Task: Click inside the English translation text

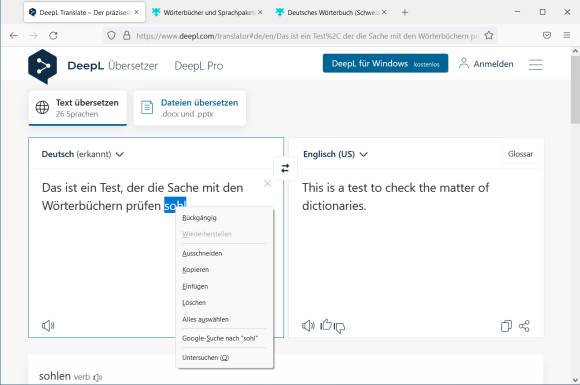Action: 395,196
